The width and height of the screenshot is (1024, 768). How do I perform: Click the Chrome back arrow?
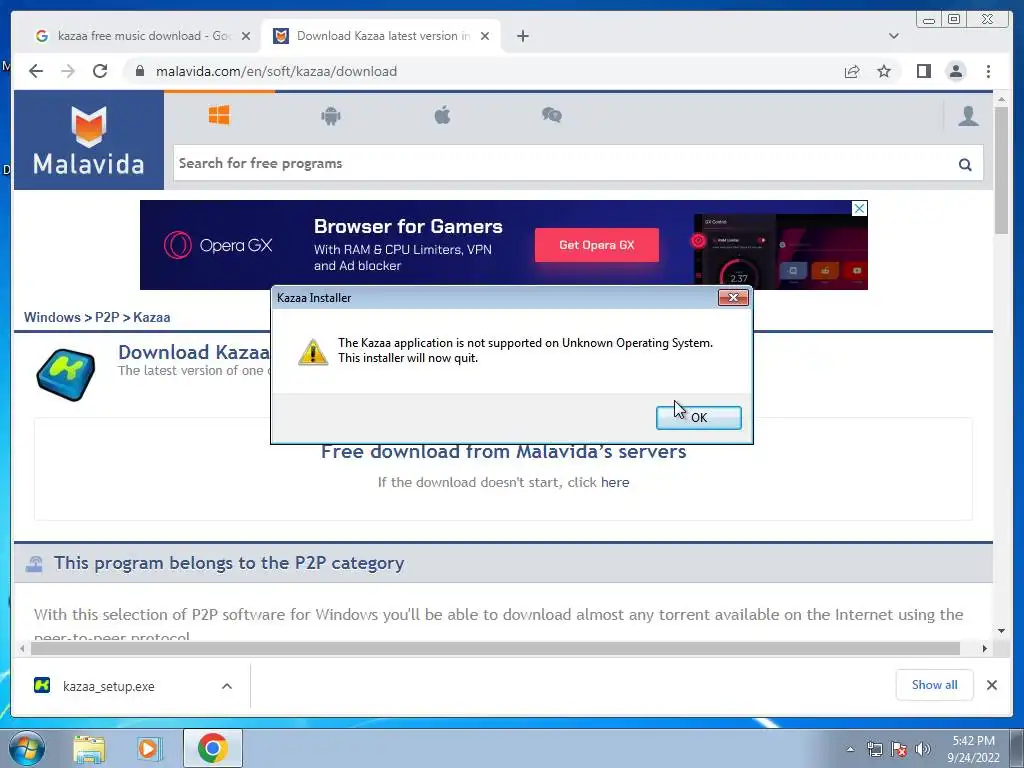[36, 71]
